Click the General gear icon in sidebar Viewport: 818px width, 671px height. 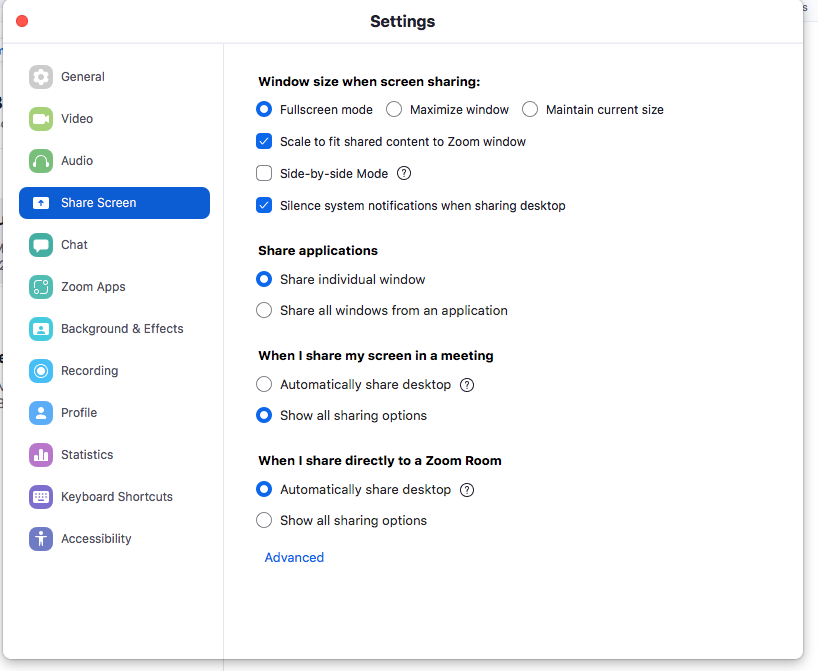[x=41, y=77]
